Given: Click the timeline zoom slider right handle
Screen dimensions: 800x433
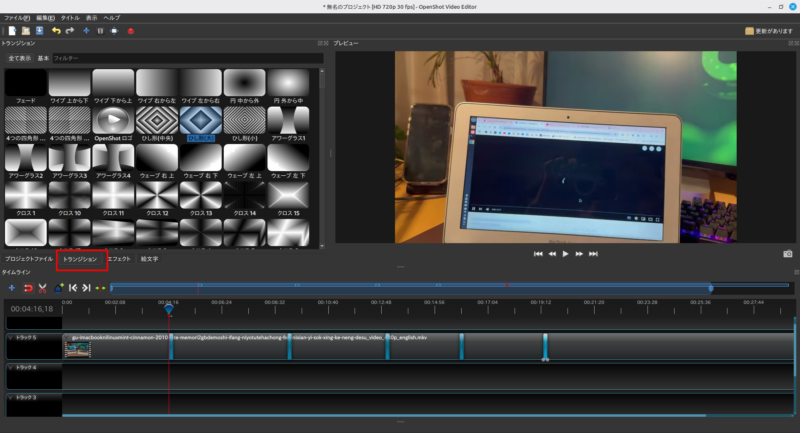Looking at the screenshot, I should point(711,288).
